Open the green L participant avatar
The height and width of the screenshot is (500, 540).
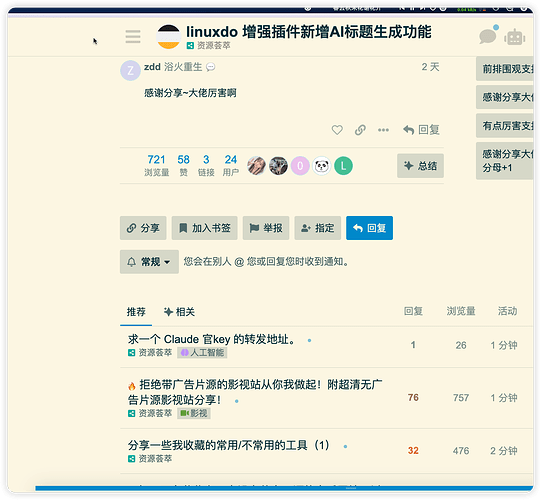click(343, 166)
